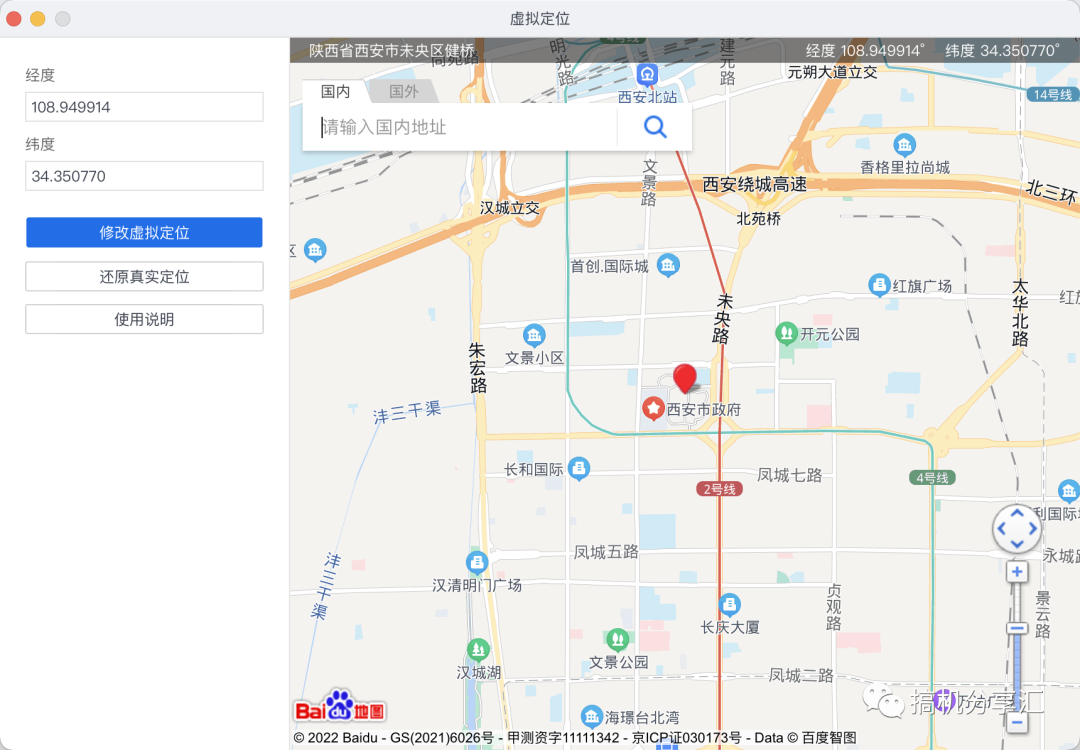
Task: Minimize window with yellow button
Action: tap(38, 19)
